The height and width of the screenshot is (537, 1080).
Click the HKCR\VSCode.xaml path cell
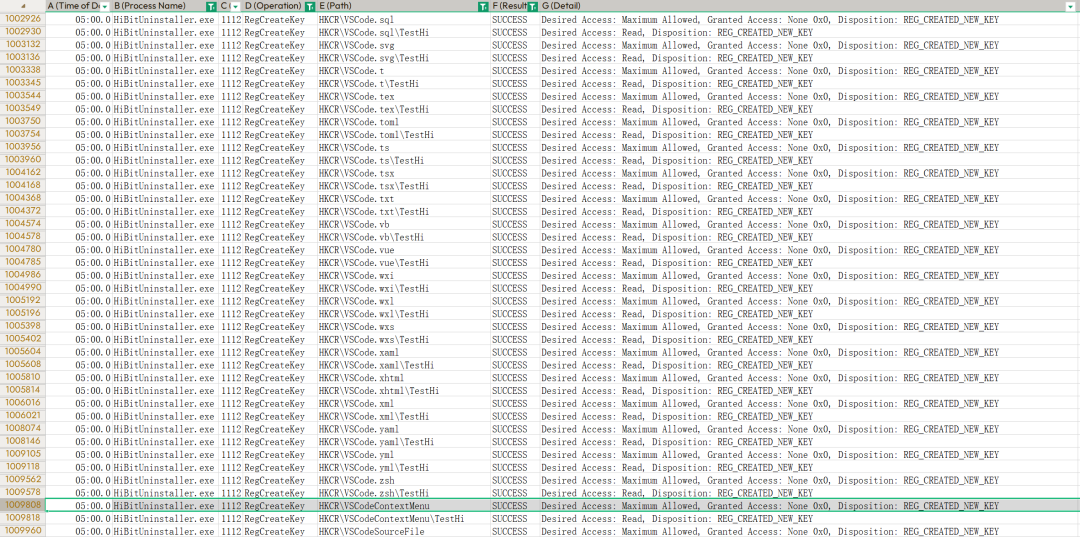[x=404, y=352]
